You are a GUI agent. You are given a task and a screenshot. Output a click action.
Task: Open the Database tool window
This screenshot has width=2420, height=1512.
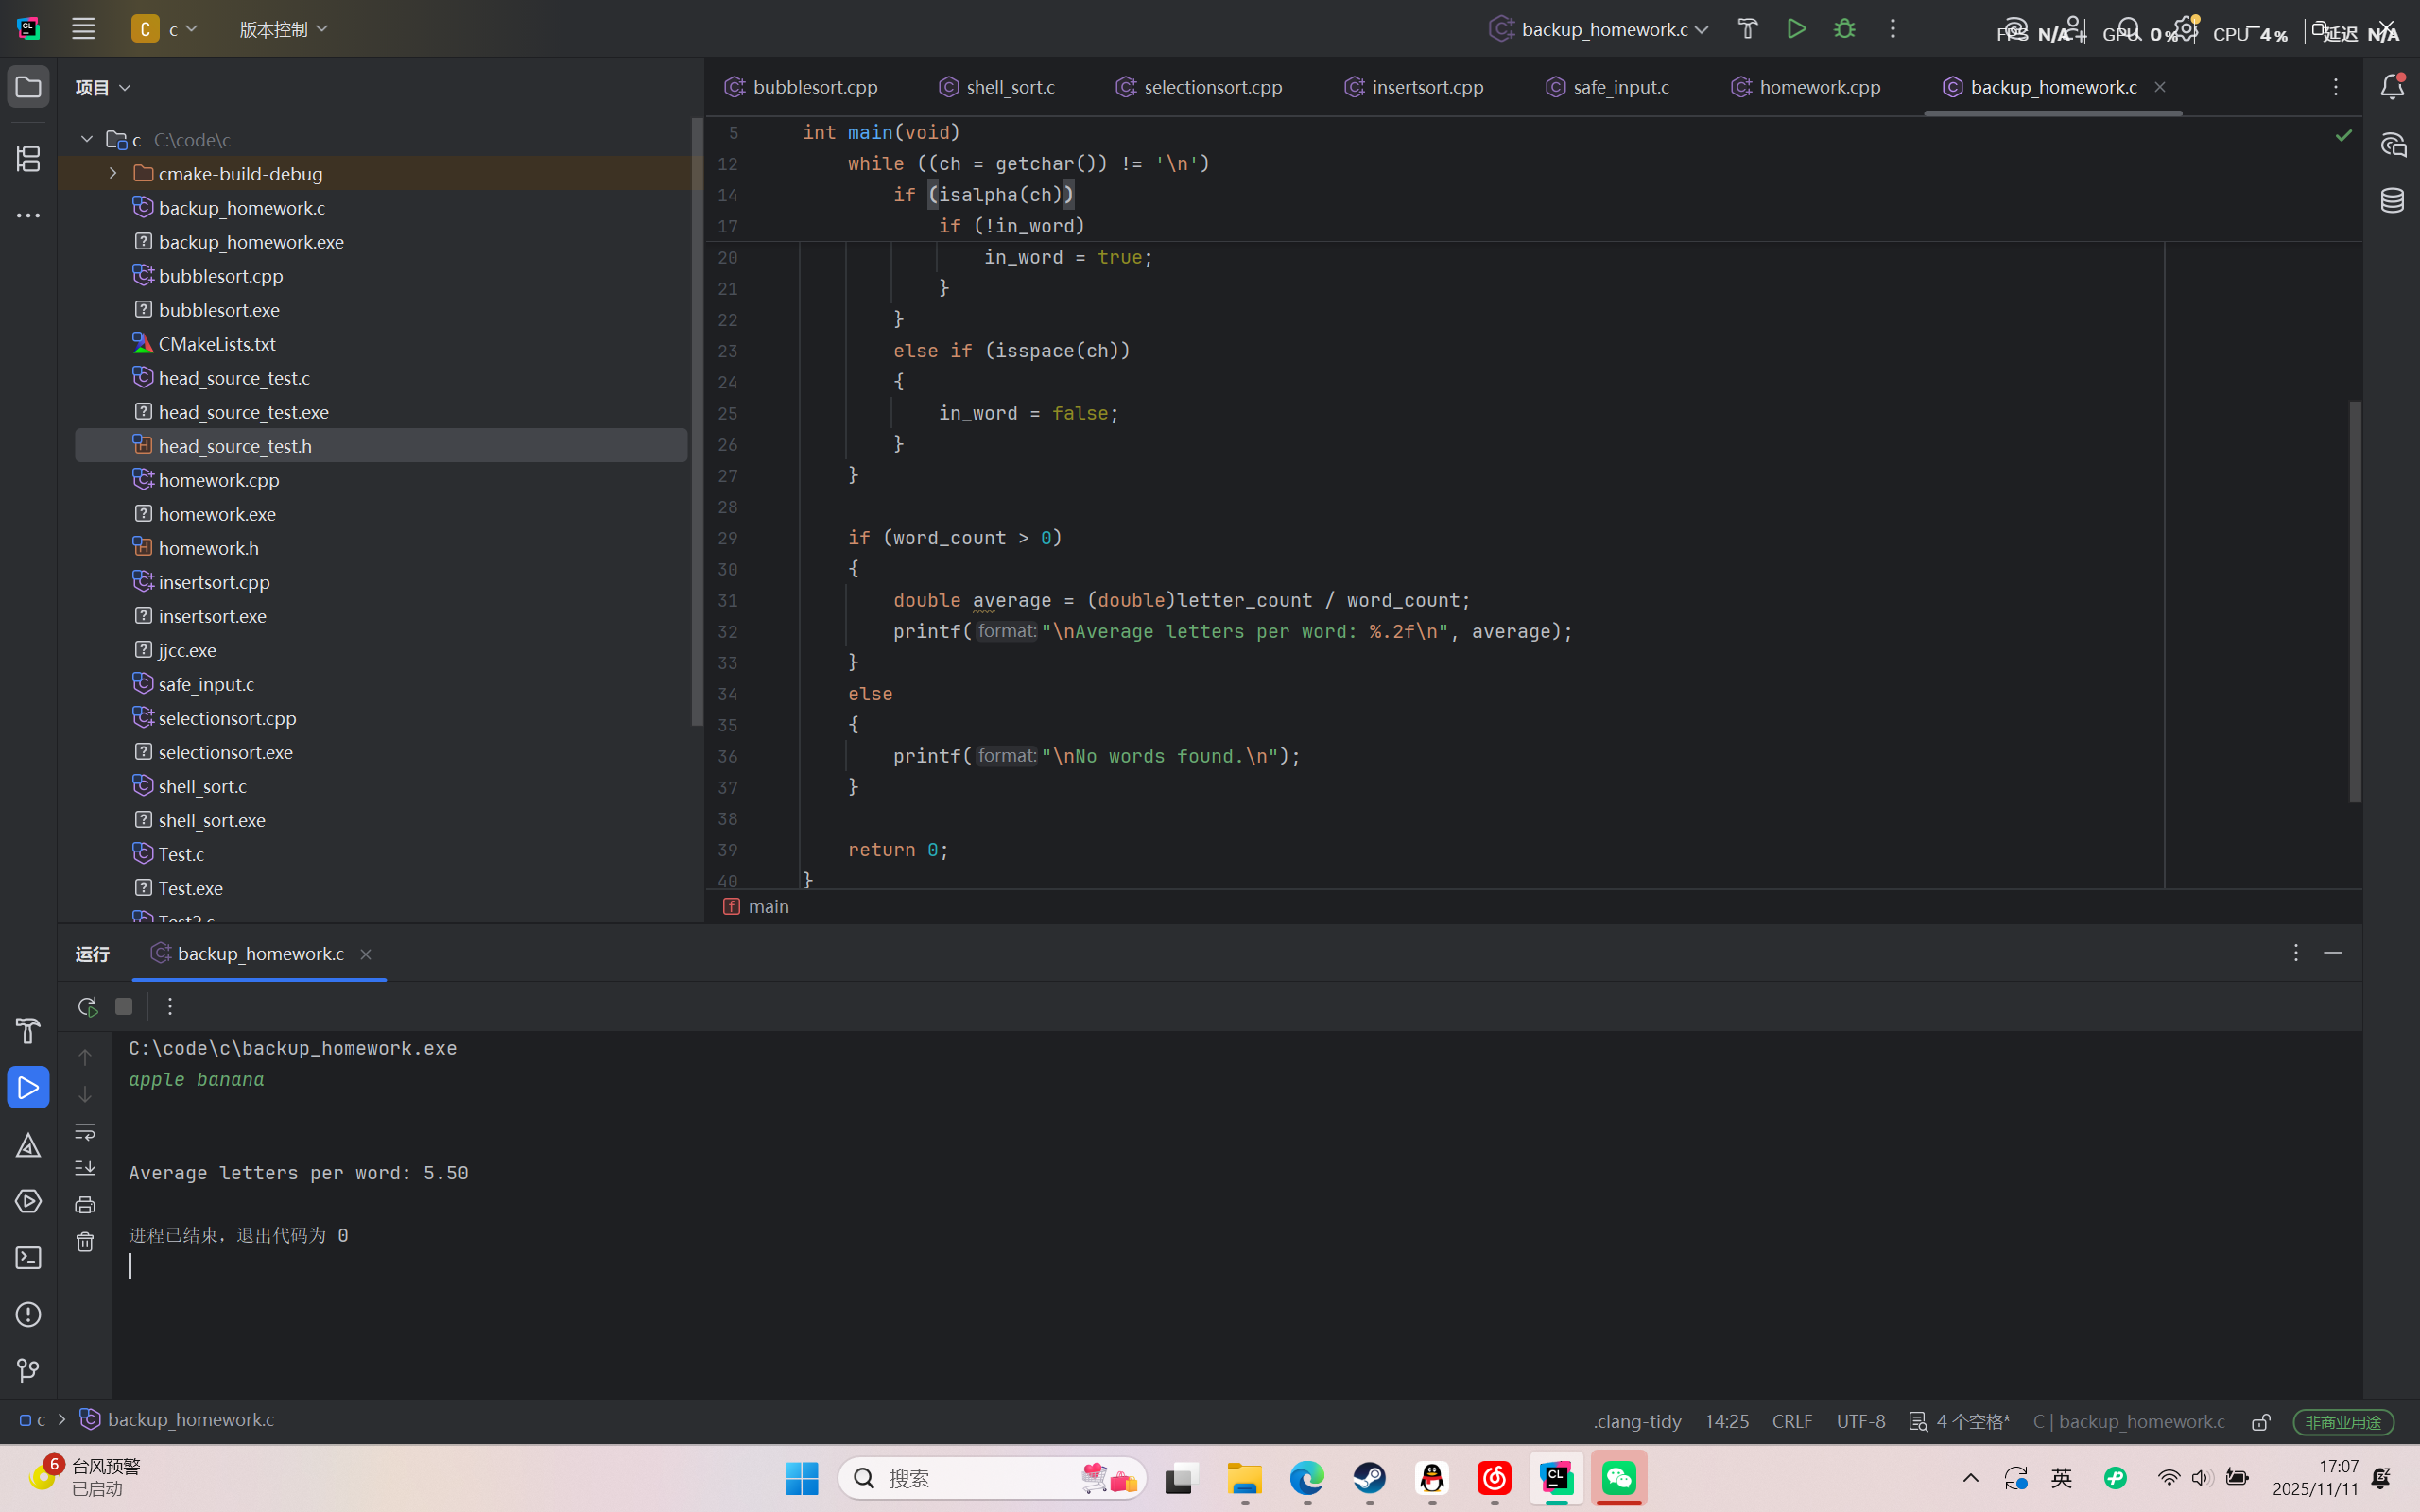click(x=2392, y=201)
